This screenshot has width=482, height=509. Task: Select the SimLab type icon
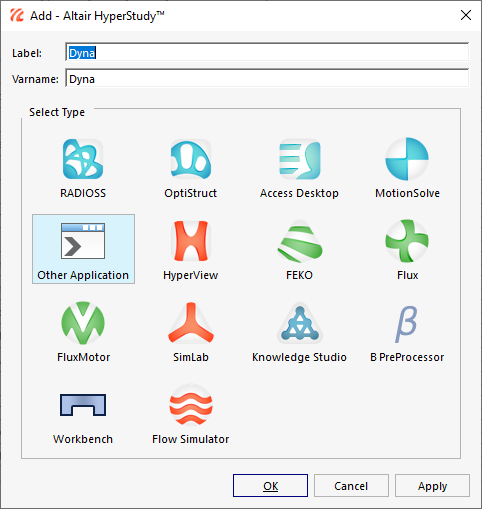click(191, 323)
